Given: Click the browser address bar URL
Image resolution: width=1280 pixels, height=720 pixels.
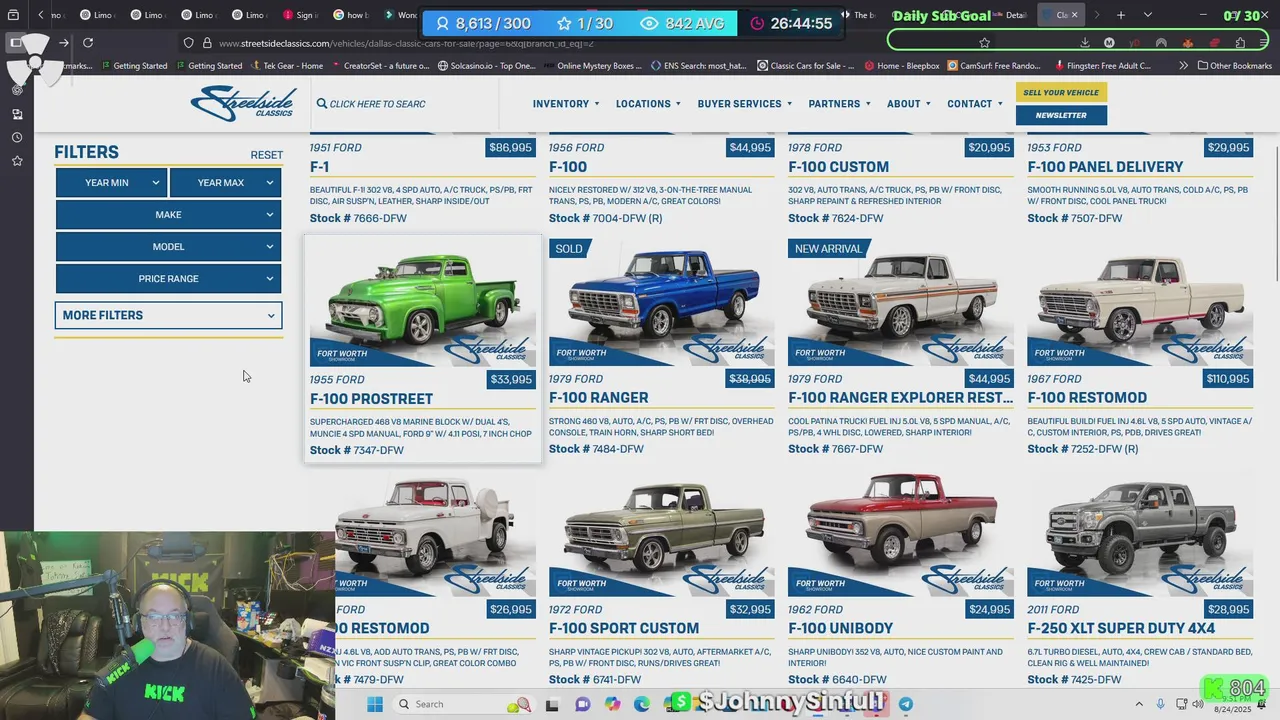Looking at the screenshot, I should click(x=406, y=43).
